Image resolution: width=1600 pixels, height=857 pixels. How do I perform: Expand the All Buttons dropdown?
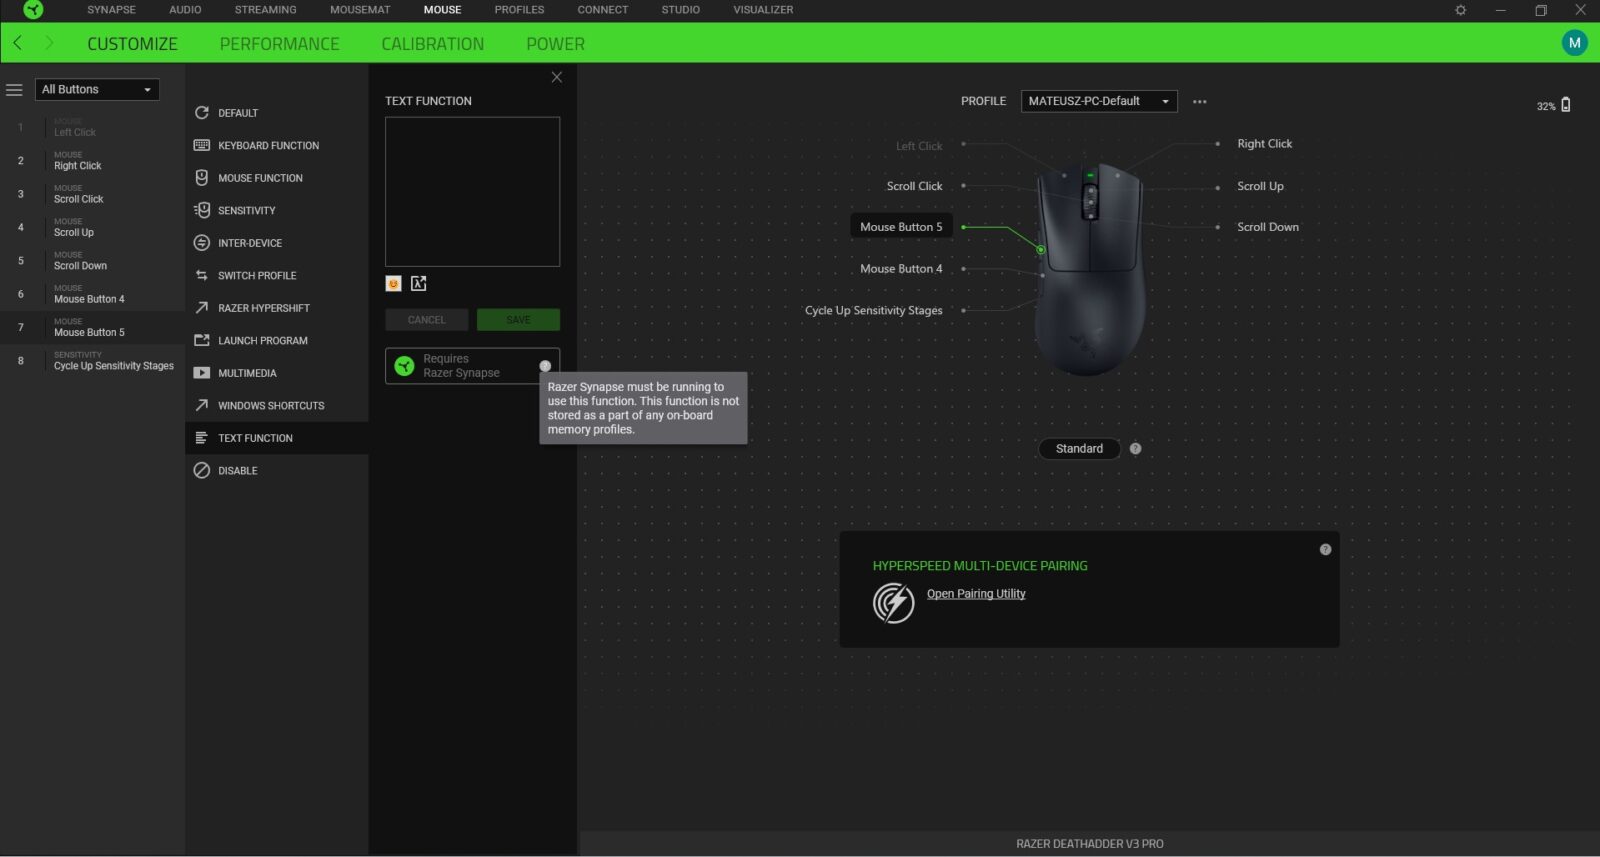click(x=97, y=90)
